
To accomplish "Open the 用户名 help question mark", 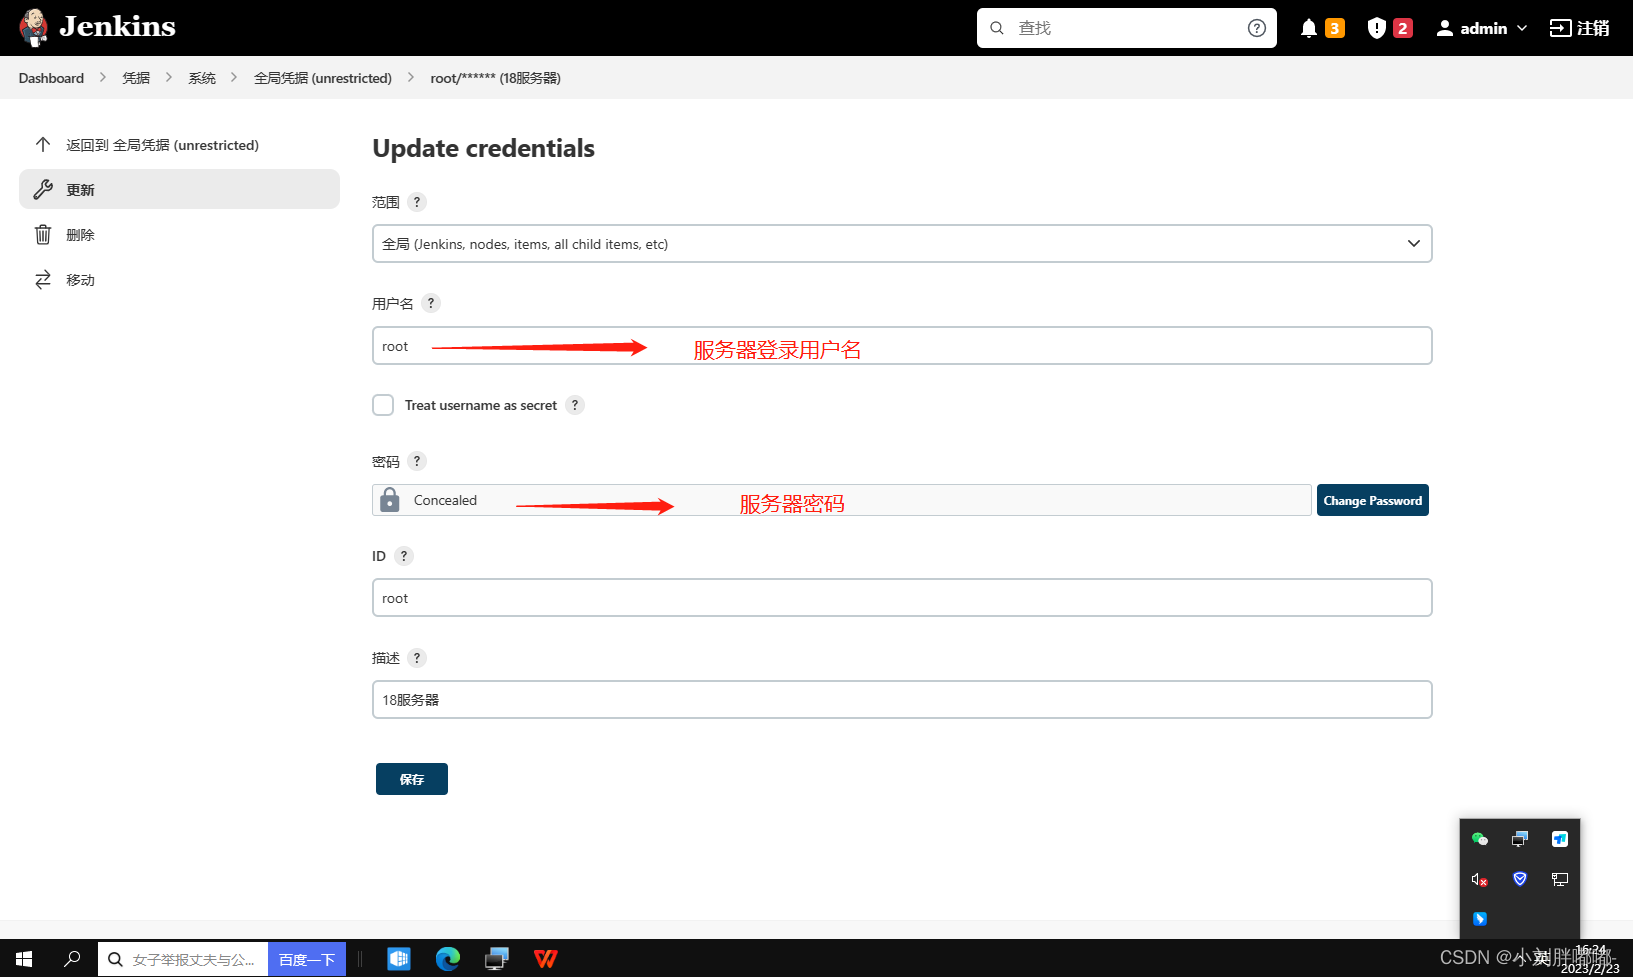I will pos(430,303).
